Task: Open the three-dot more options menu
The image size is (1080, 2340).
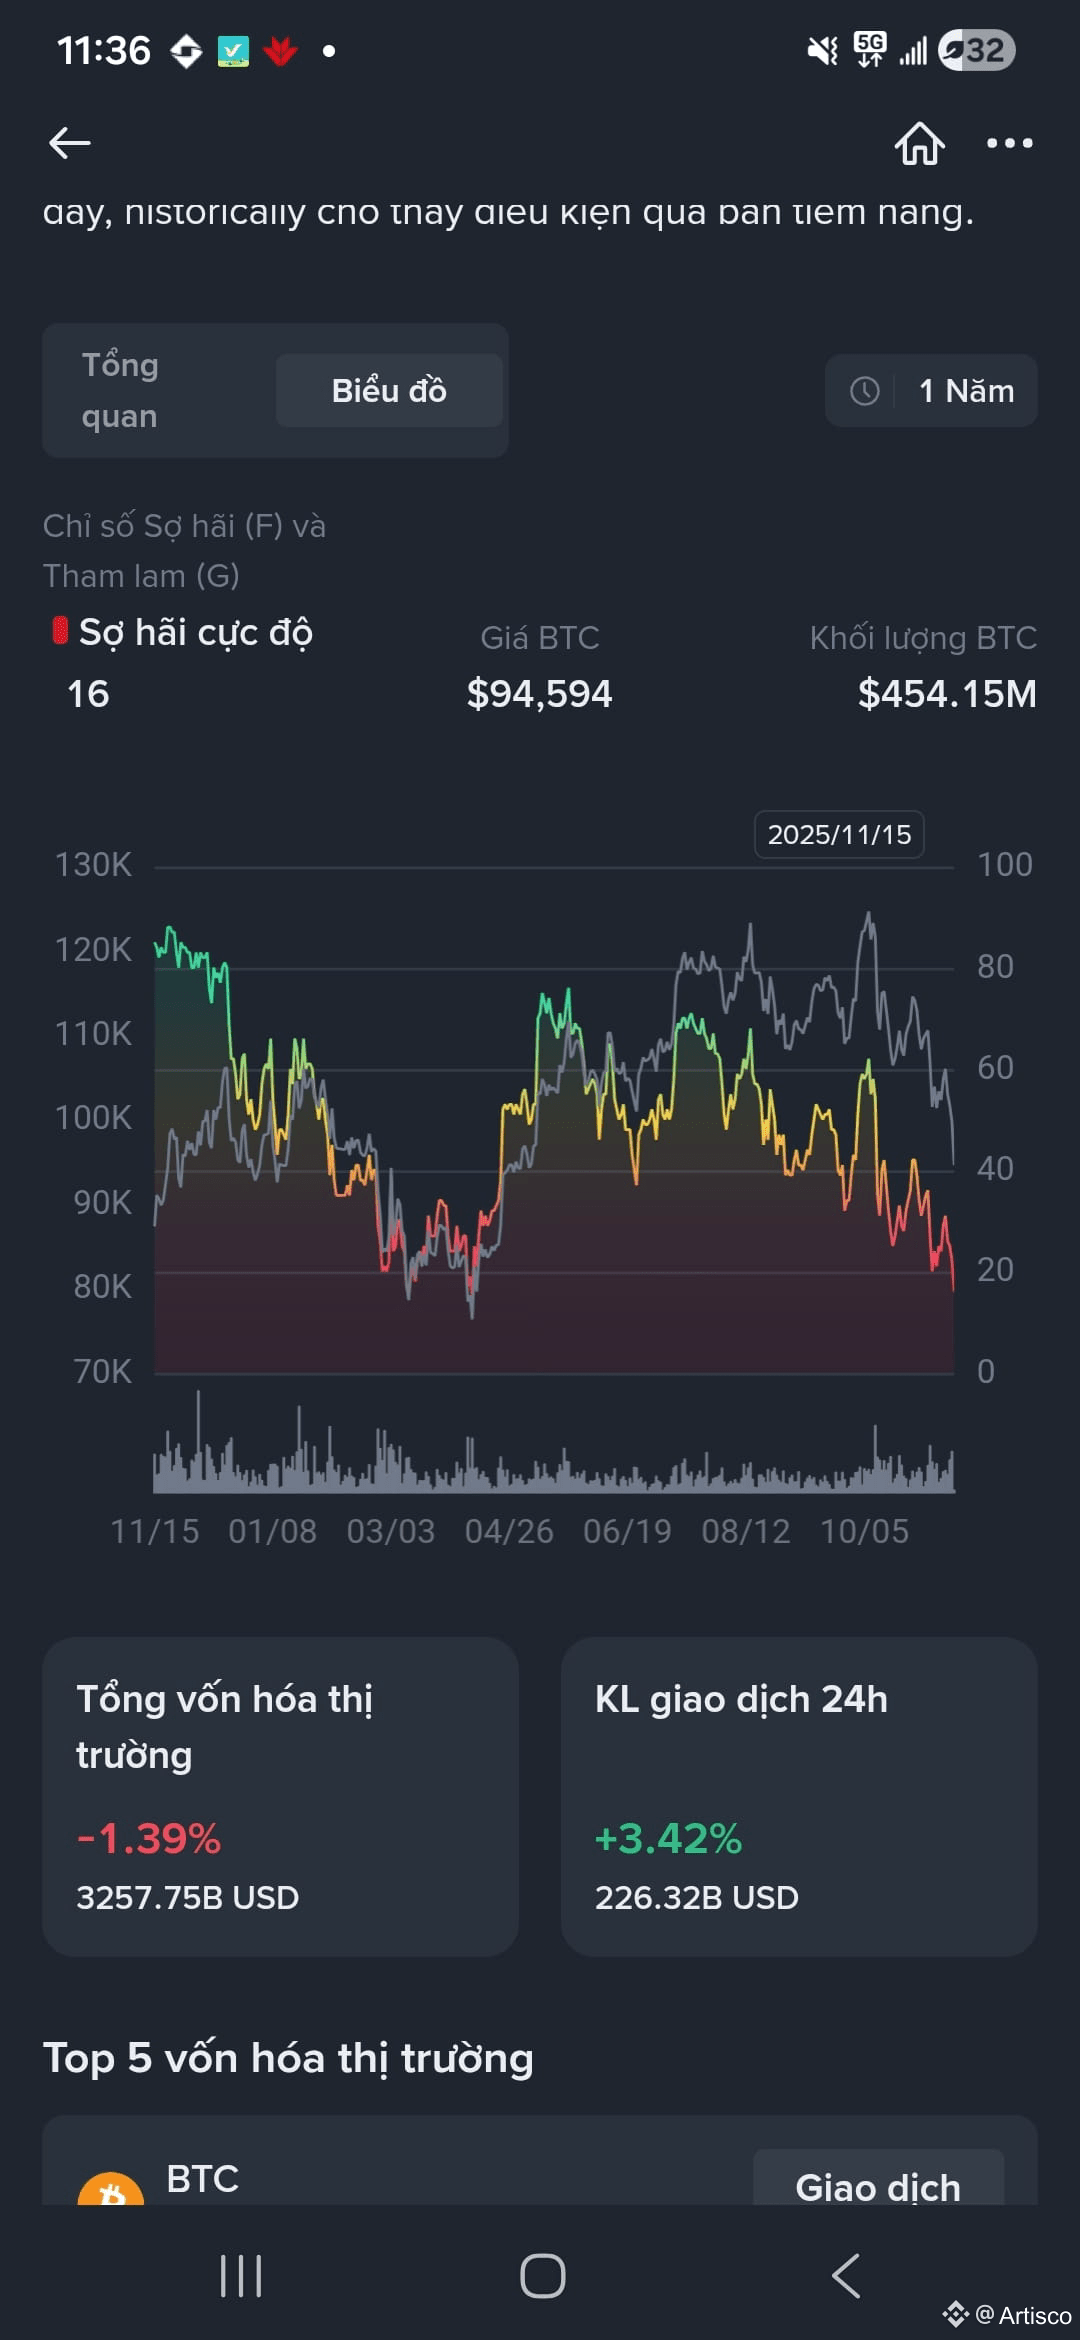Action: click(x=1010, y=143)
